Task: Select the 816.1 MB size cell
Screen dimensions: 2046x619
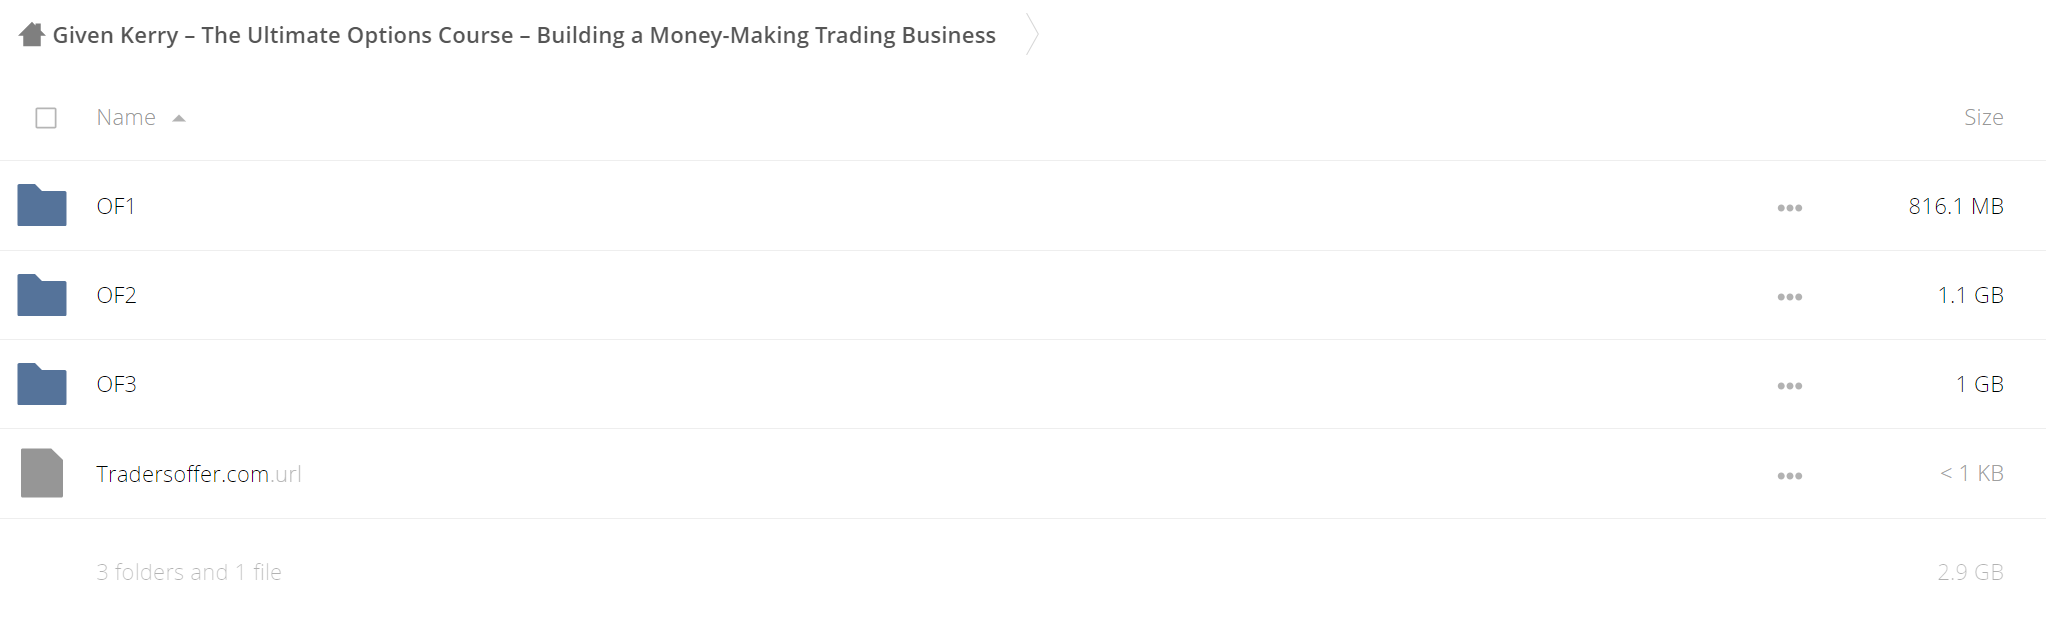Action: click(1956, 206)
